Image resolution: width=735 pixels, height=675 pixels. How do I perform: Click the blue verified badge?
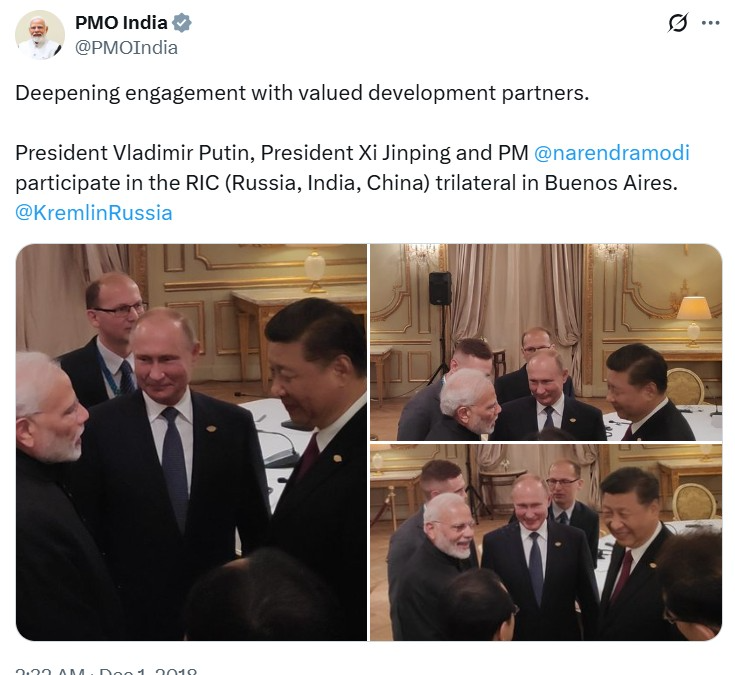coord(181,23)
